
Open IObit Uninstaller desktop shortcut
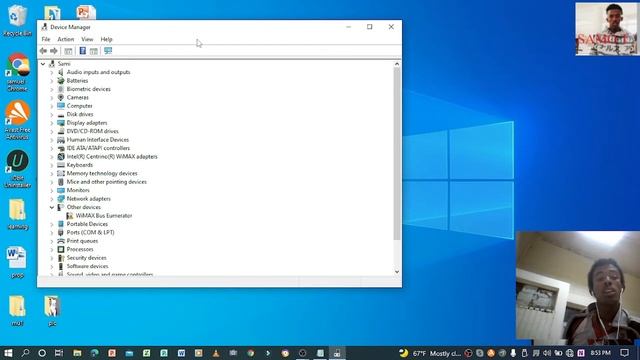coord(17,169)
